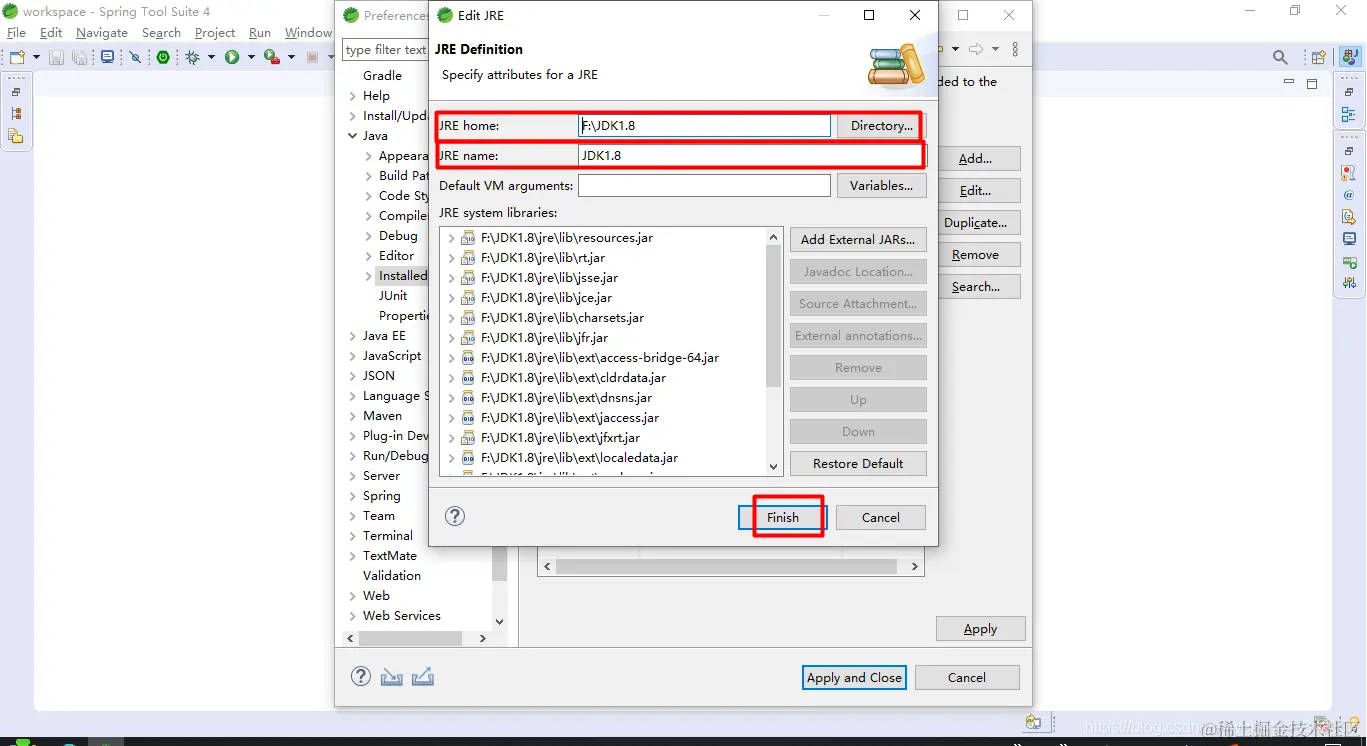Open the Run menu

260,33
